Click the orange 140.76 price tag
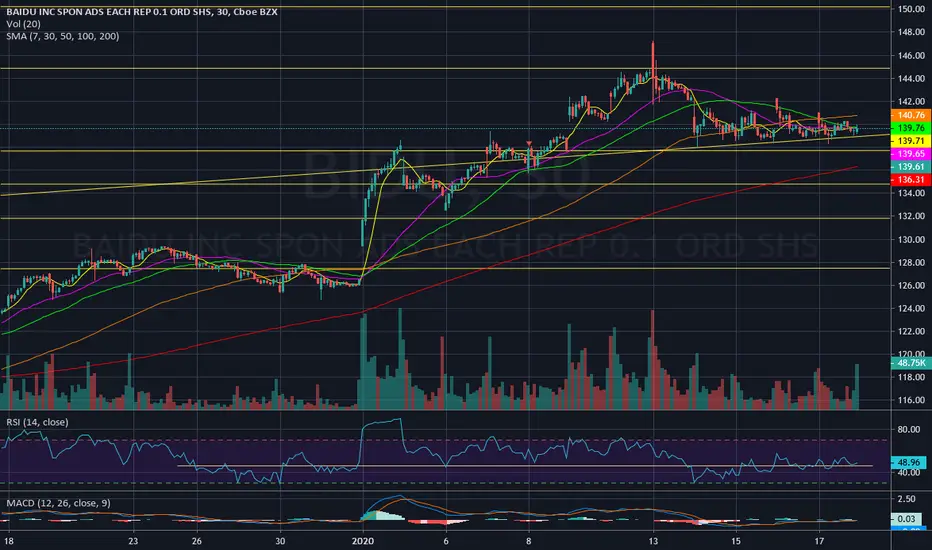This screenshot has height=550, width=932. tap(911, 115)
